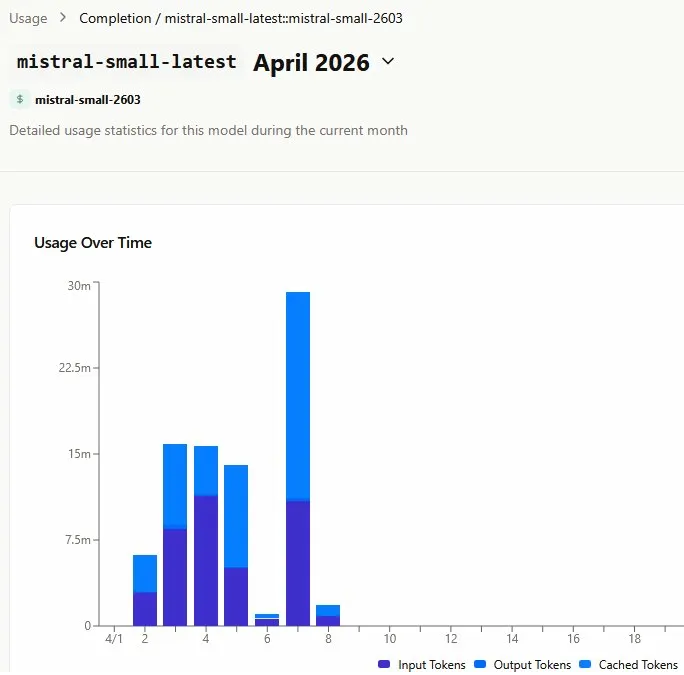Click the 22.5m y-axis label
684x675 pixels.
tap(75, 368)
